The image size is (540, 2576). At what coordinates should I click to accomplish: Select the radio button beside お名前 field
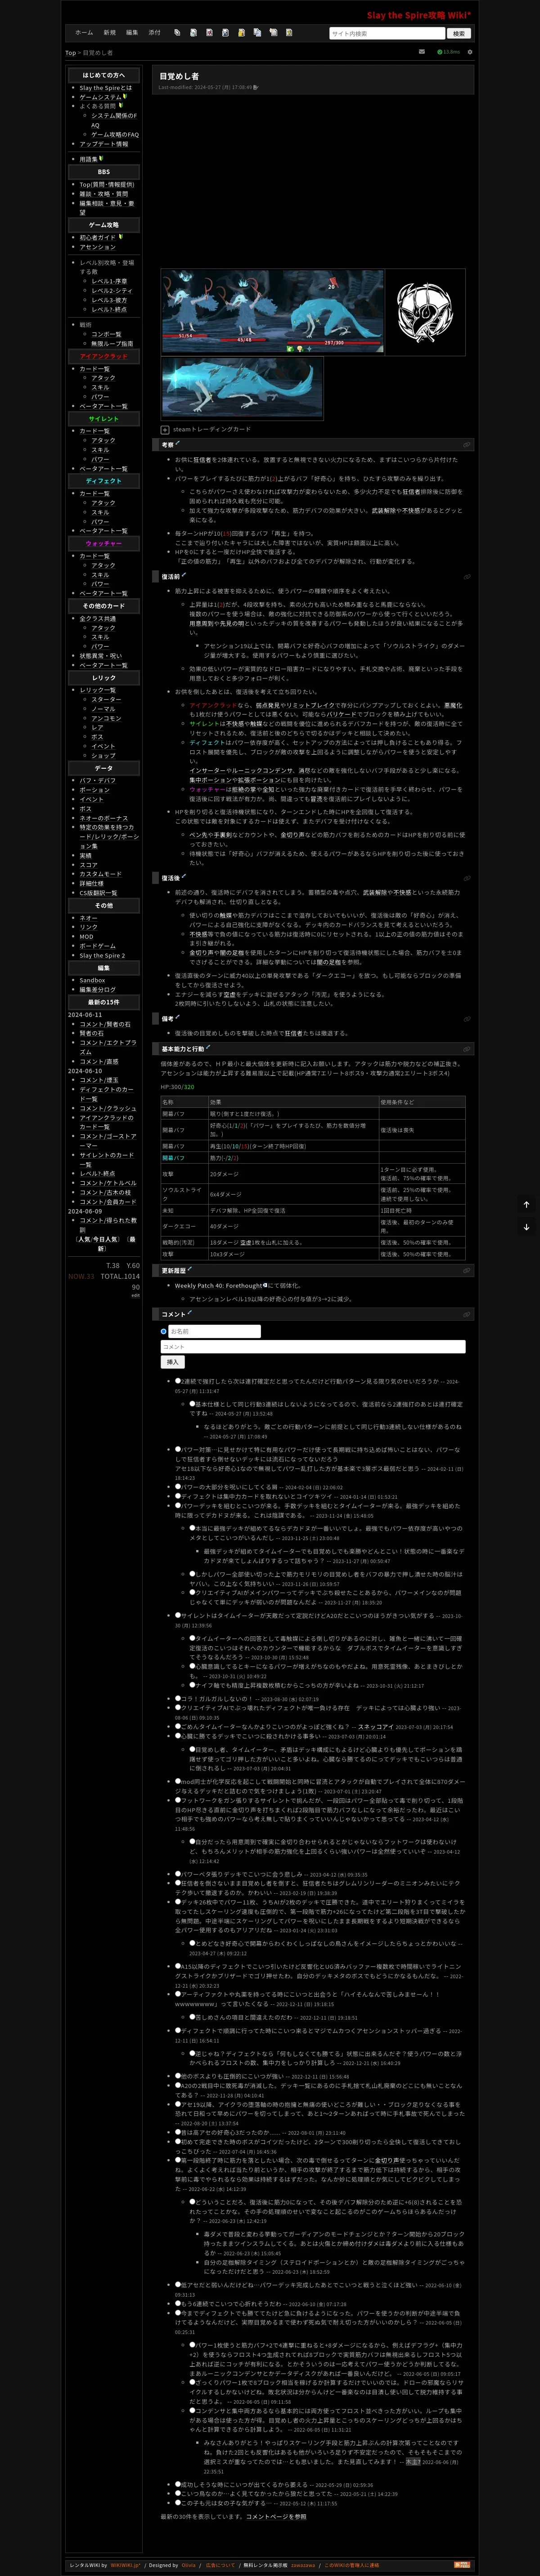[x=164, y=1331]
